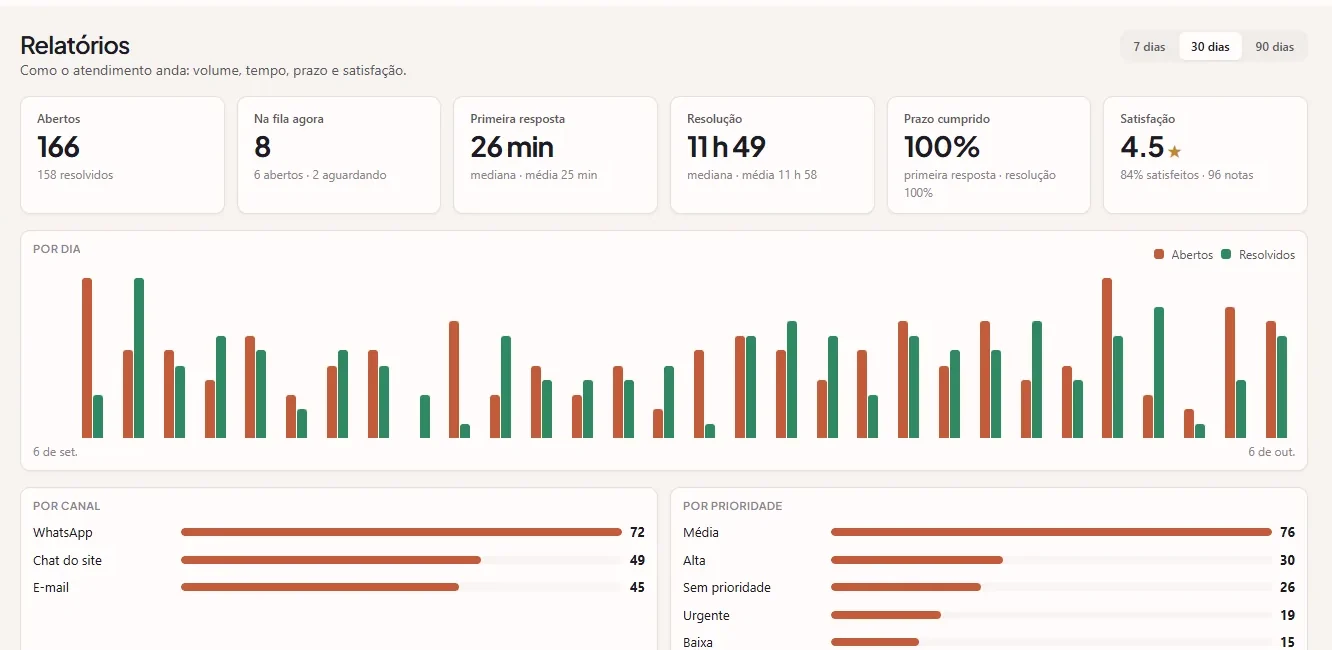Open the Prazo cumprido 100% card

click(x=989, y=155)
